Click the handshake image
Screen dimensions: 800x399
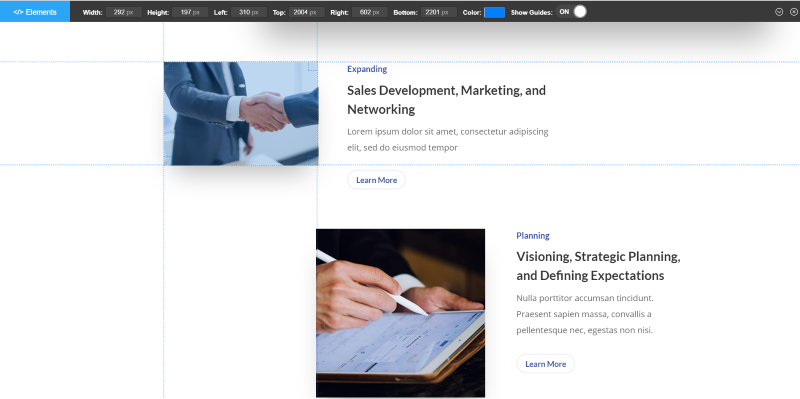[x=241, y=113]
